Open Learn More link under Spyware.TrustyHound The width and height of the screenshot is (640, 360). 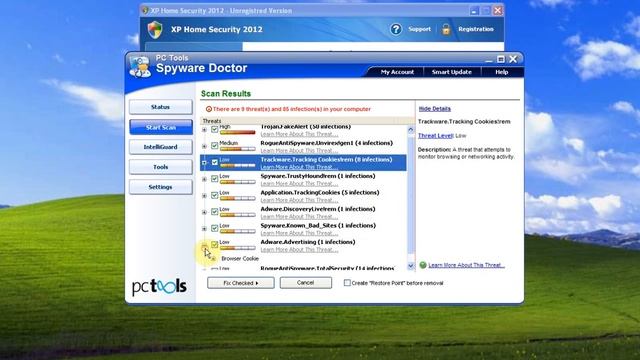(299, 184)
